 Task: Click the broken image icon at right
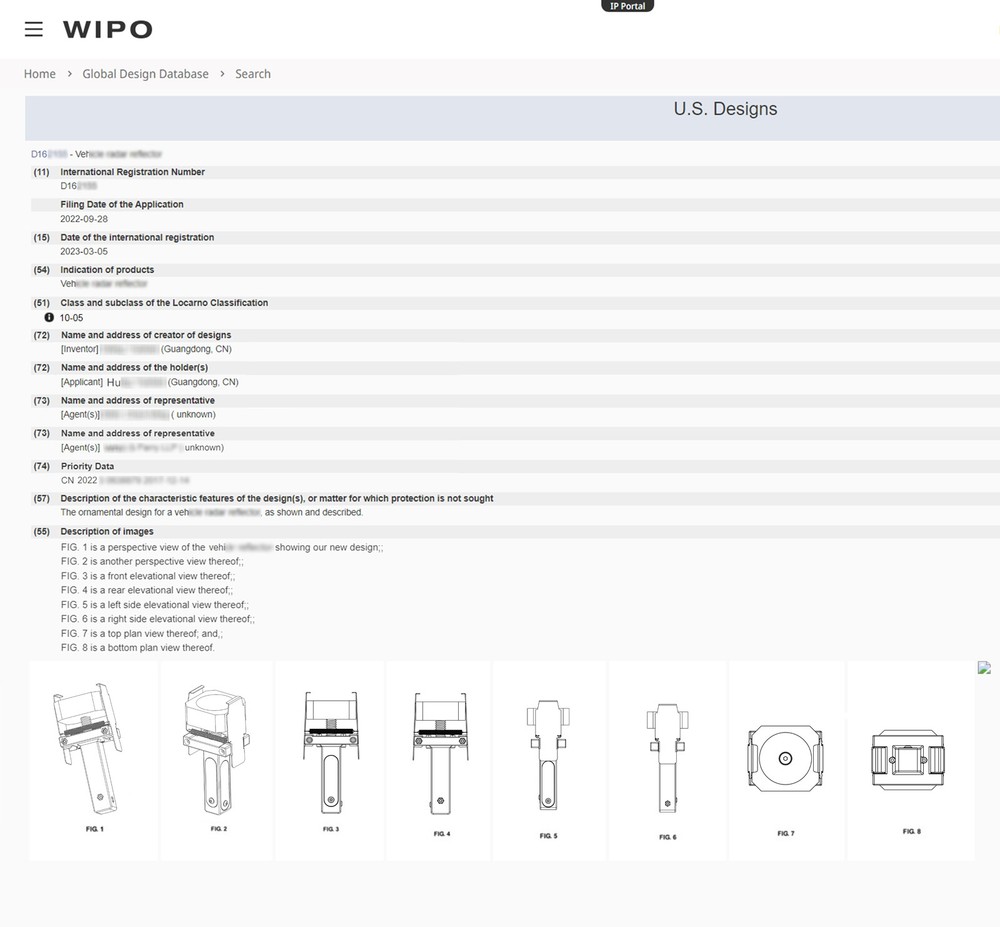click(x=984, y=668)
